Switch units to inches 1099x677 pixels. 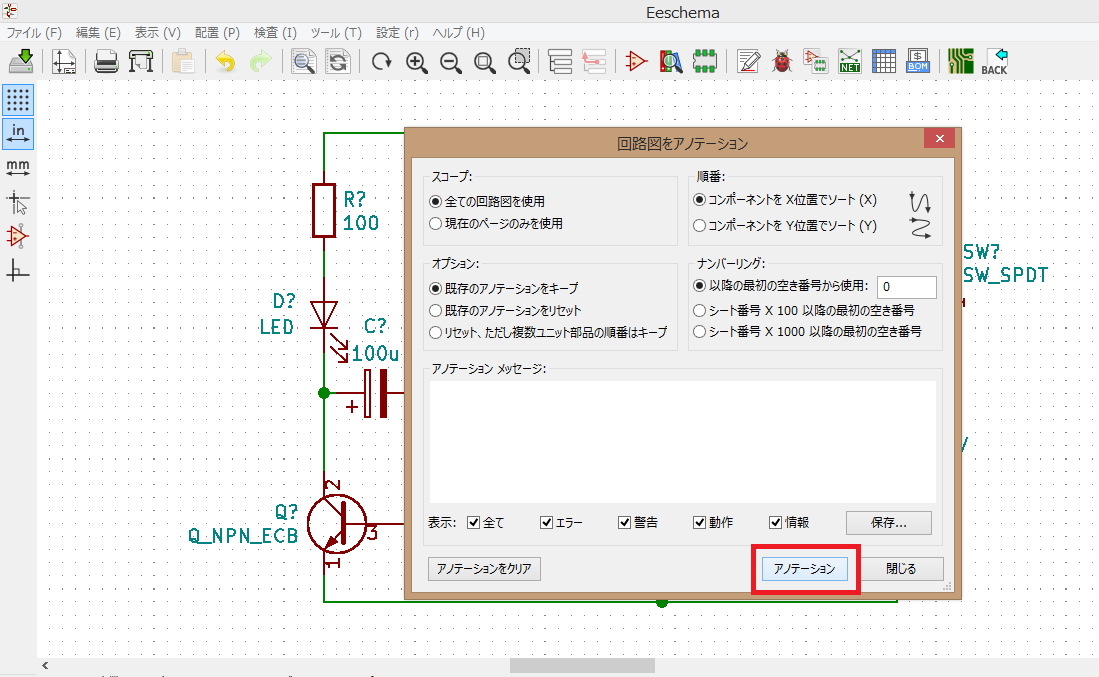click(18, 134)
